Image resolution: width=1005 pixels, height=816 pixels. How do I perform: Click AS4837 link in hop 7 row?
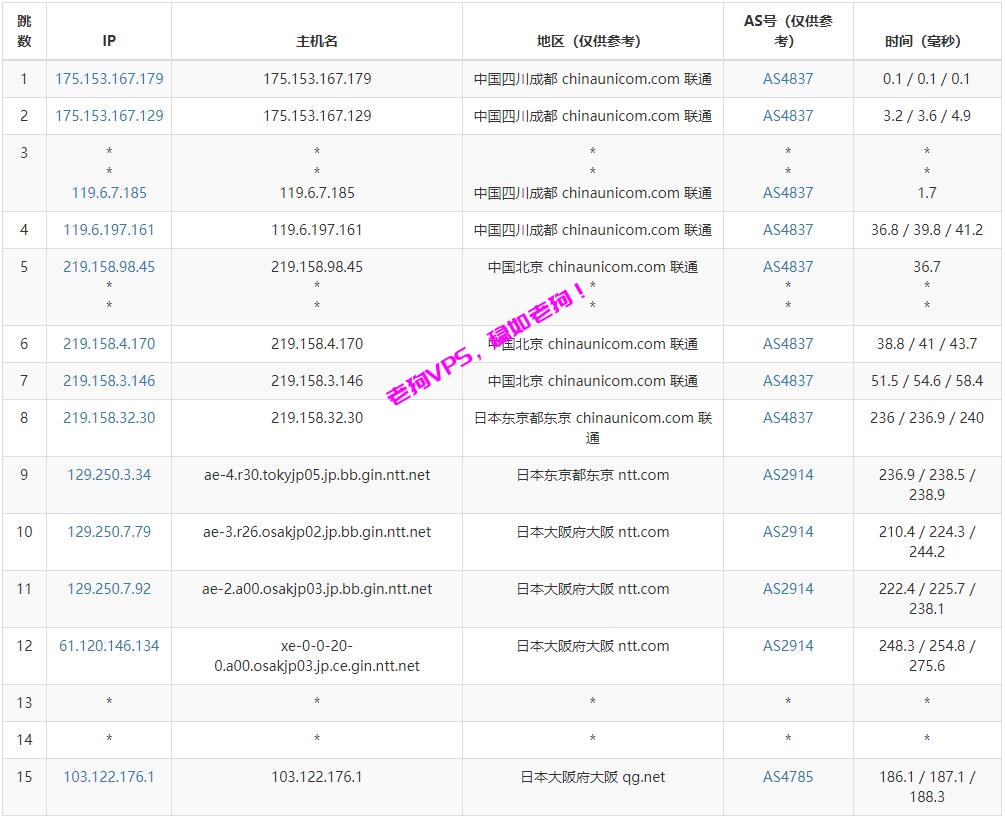[788, 381]
